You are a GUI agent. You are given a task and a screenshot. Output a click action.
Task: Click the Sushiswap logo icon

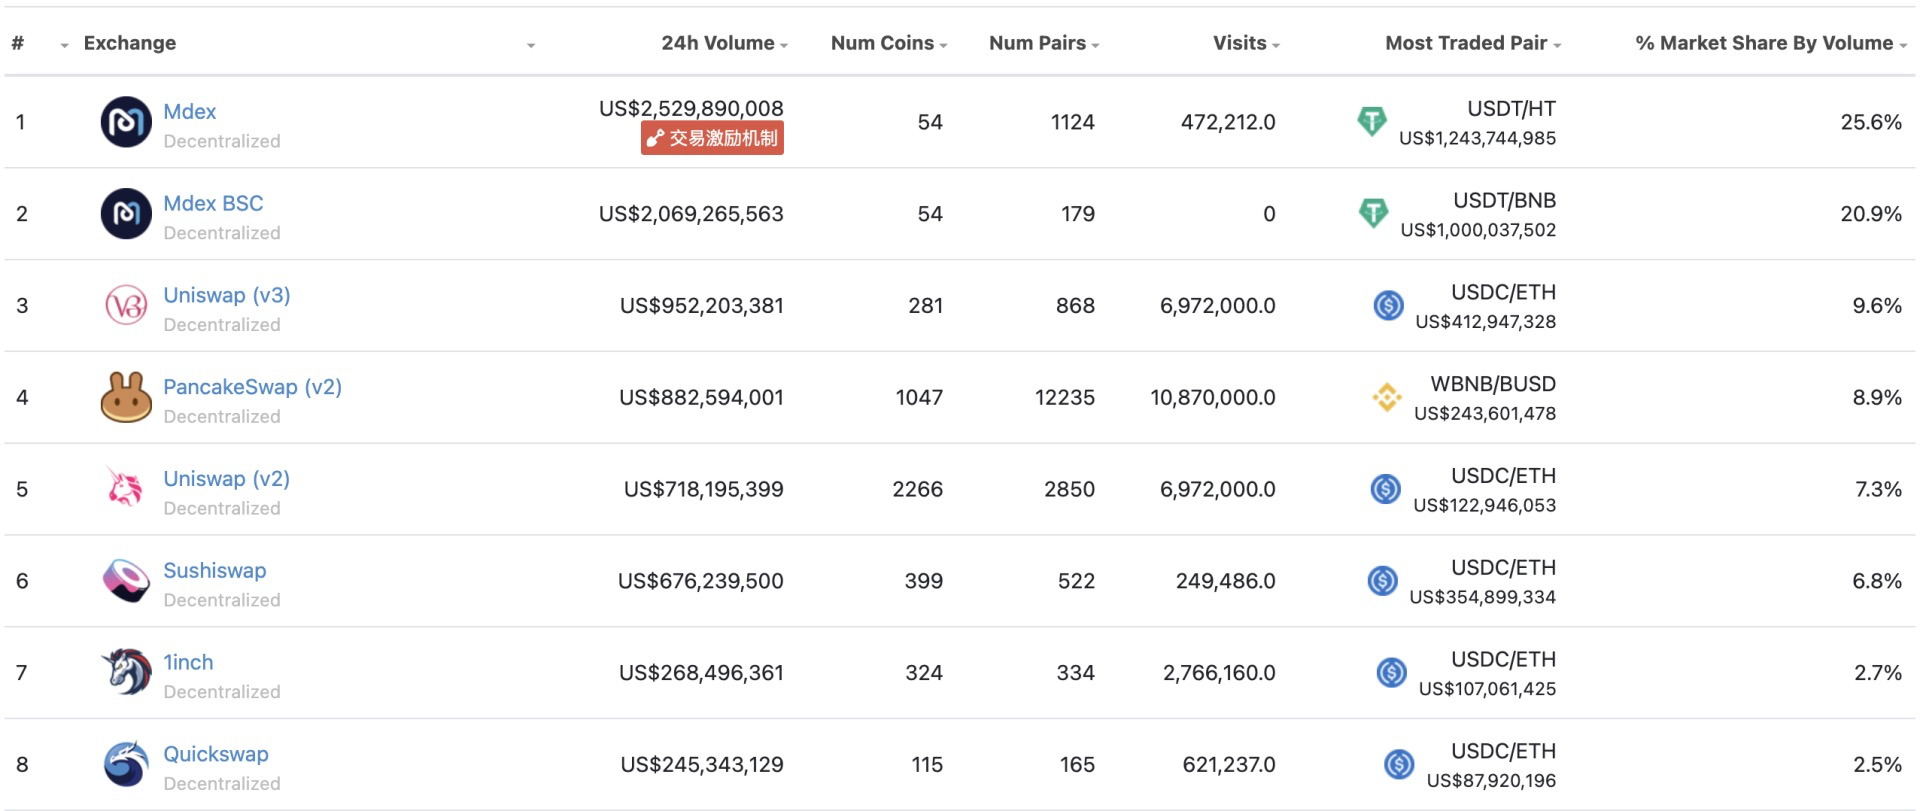126,581
